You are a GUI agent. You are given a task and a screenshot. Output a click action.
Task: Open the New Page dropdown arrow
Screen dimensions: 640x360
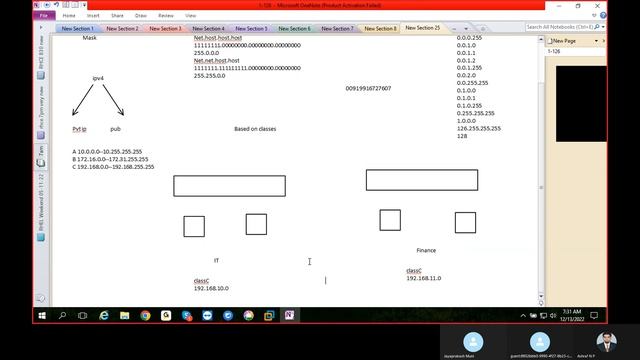(596, 41)
